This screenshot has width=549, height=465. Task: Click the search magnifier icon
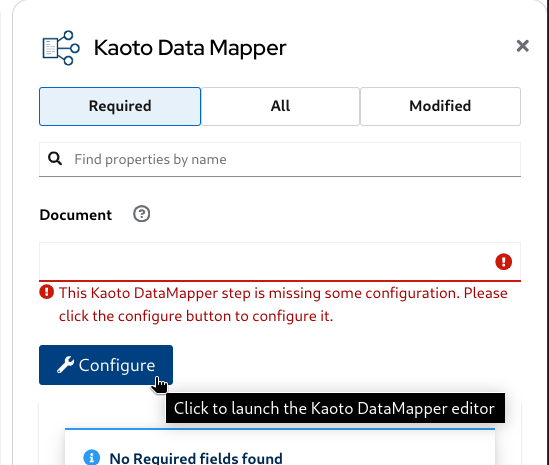(55, 159)
